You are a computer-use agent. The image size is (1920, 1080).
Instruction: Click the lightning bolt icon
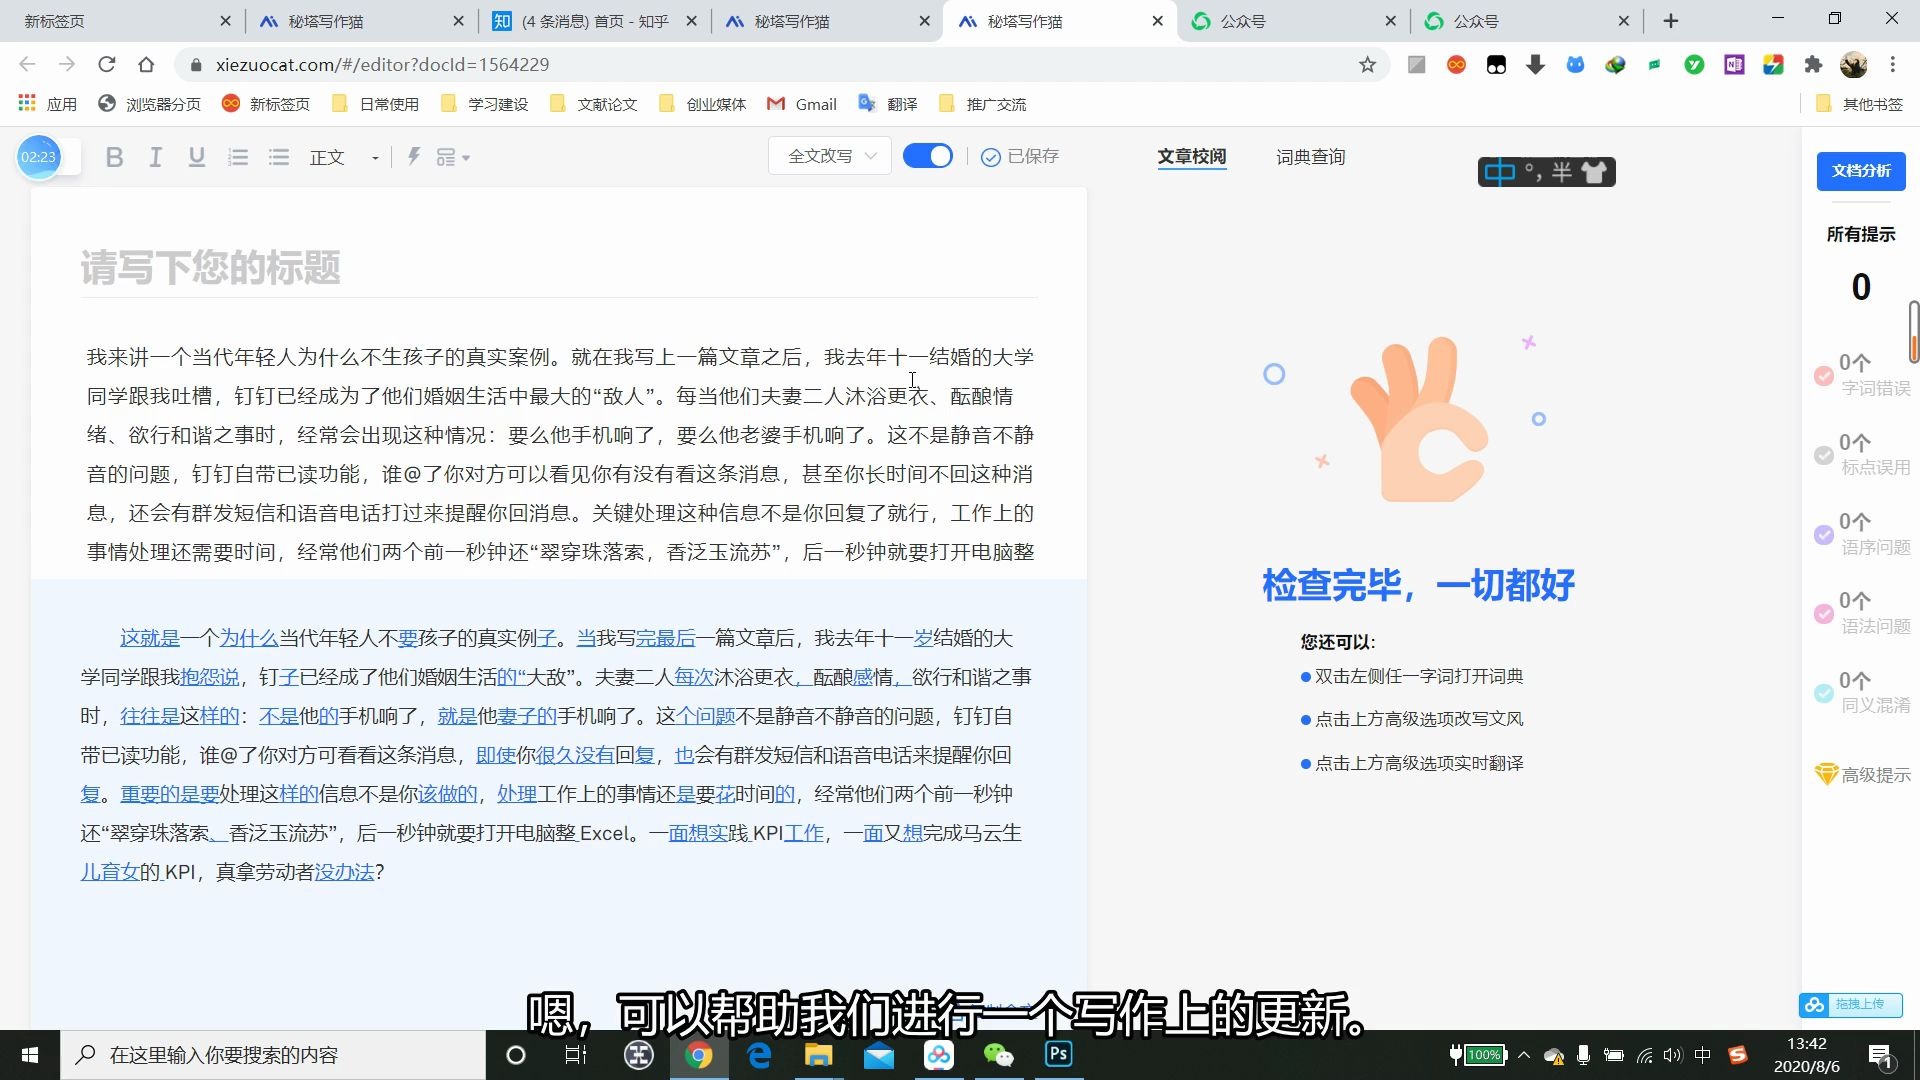pos(413,156)
